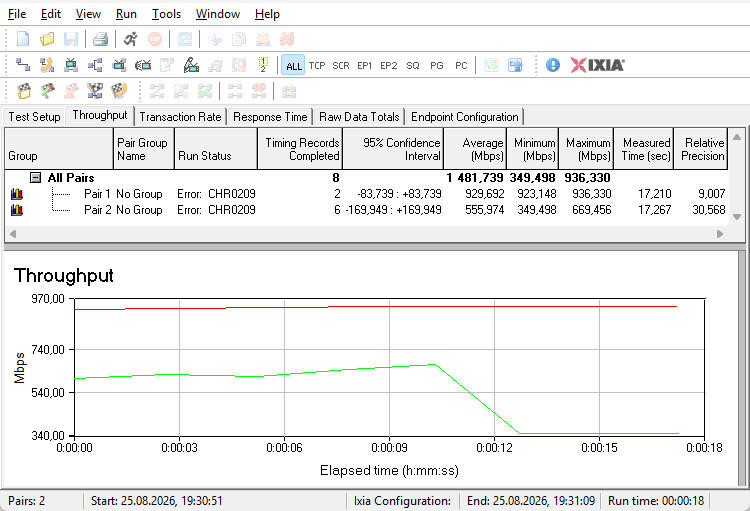The width and height of the screenshot is (750, 511).
Task: Click the Pair 2 chart icon
Action: [x=17, y=210]
